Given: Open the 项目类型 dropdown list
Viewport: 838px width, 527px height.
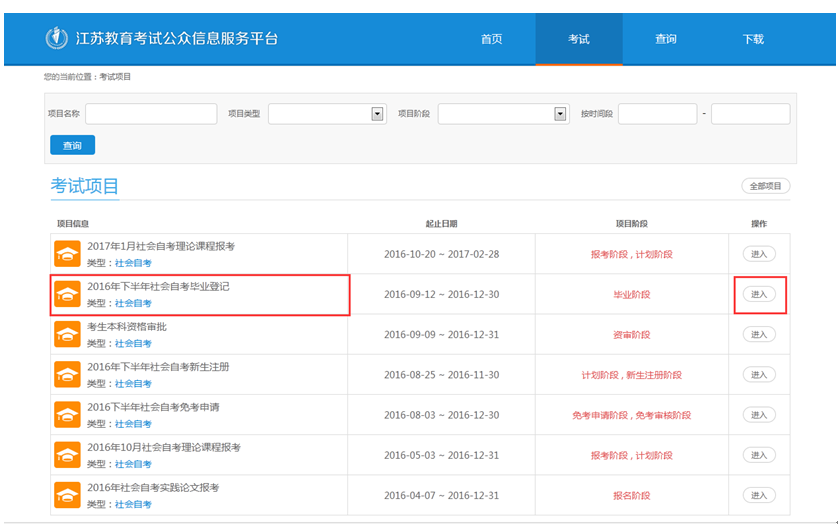Looking at the screenshot, I should 377,114.
